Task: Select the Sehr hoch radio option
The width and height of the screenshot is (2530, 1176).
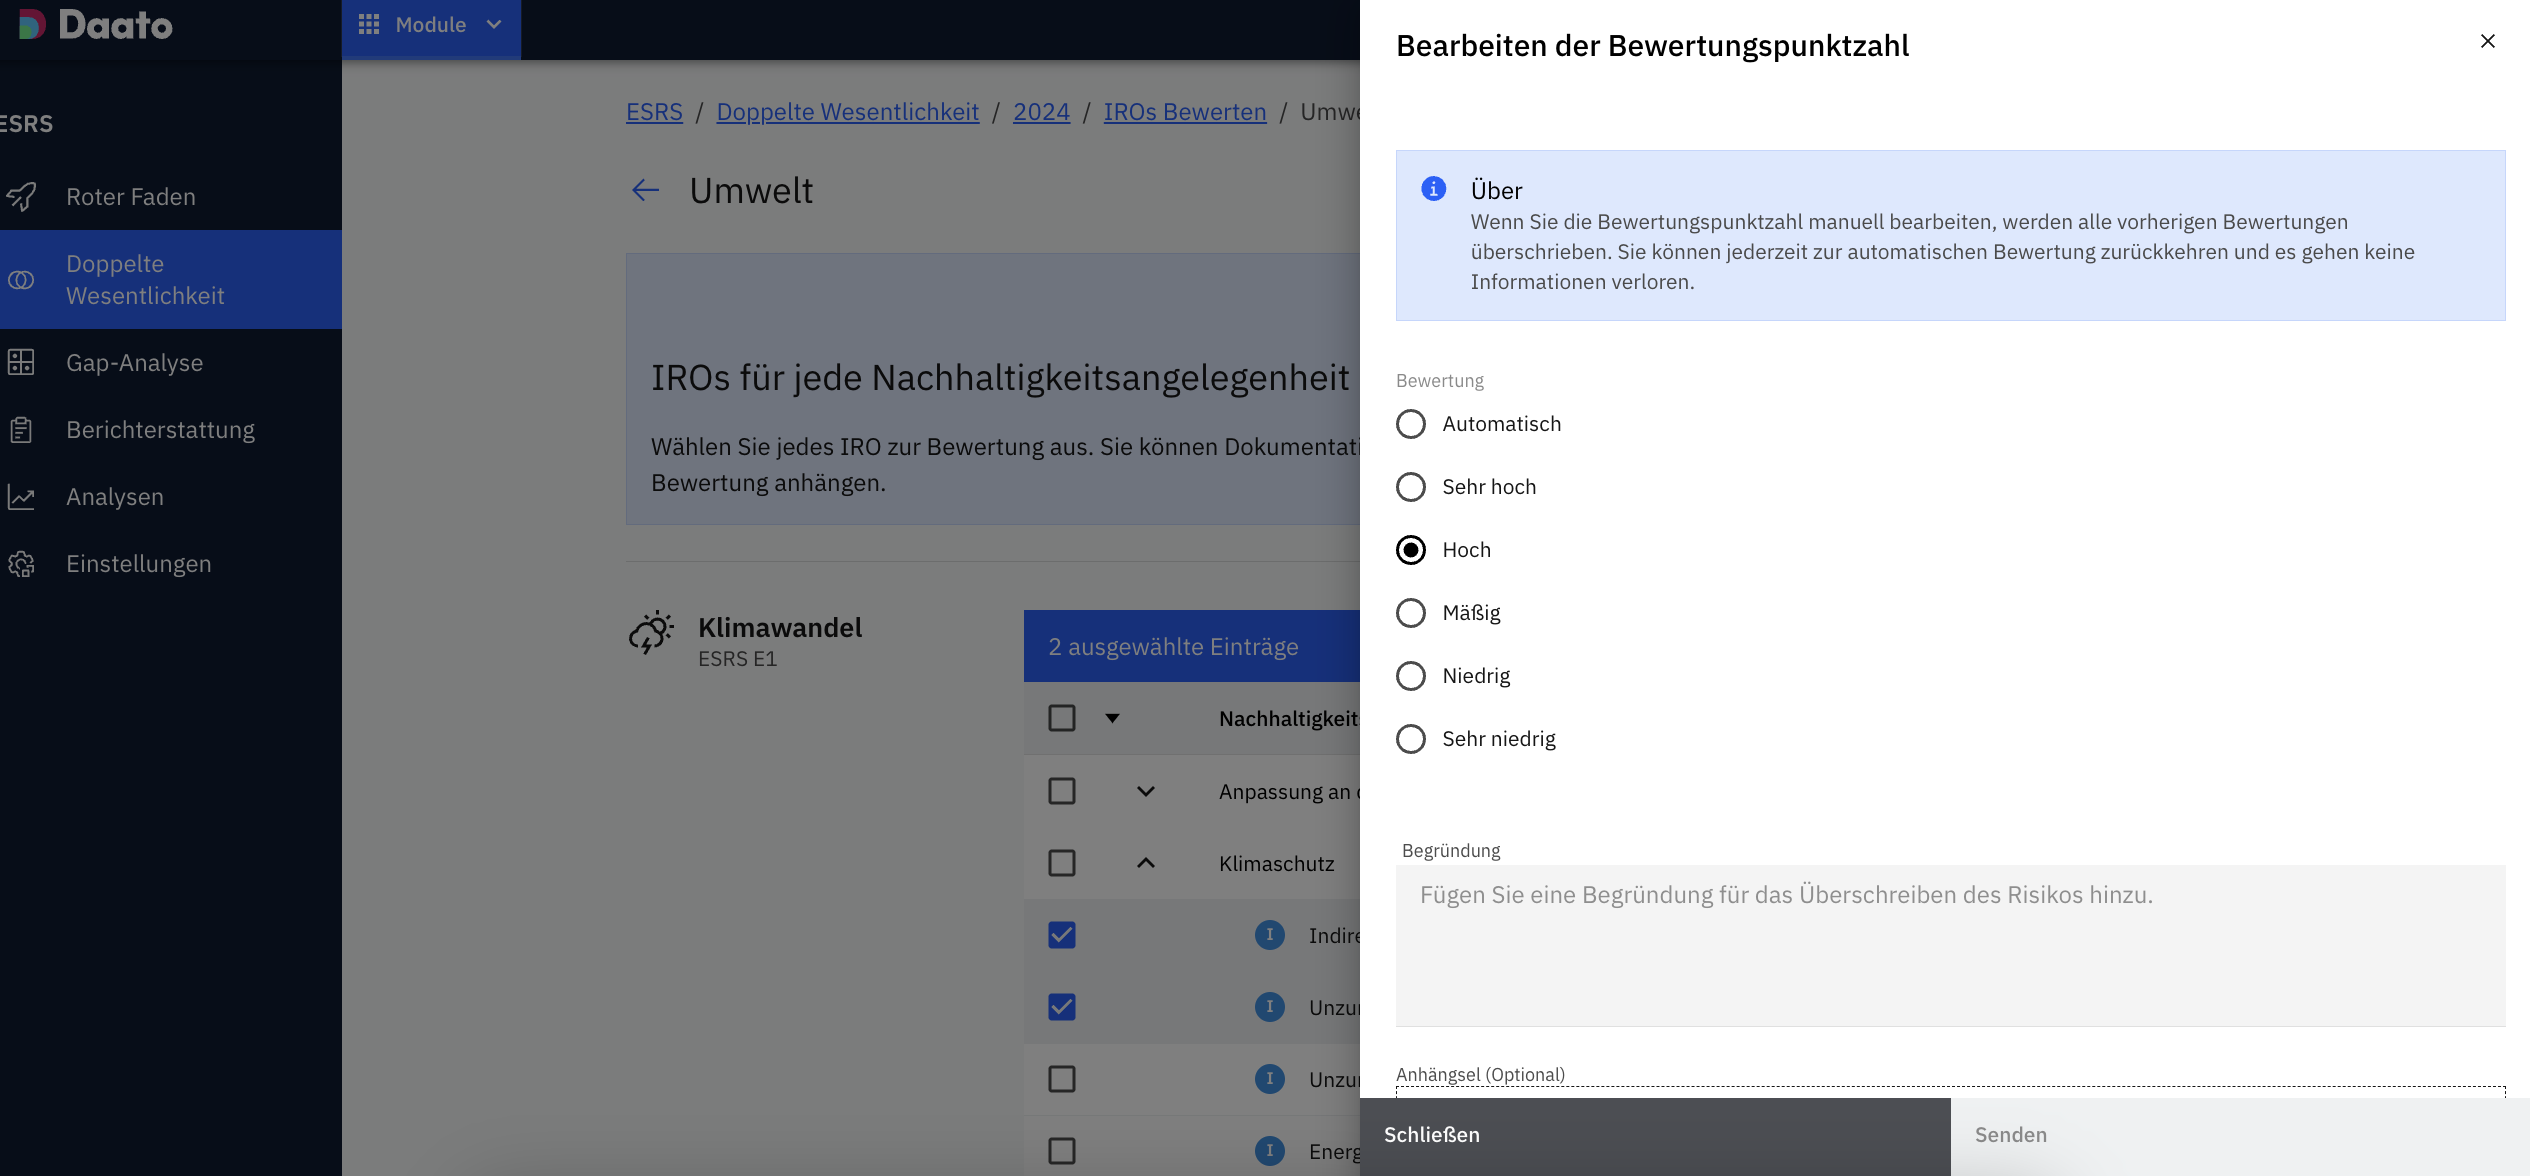Action: click(x=1410, y=486)
